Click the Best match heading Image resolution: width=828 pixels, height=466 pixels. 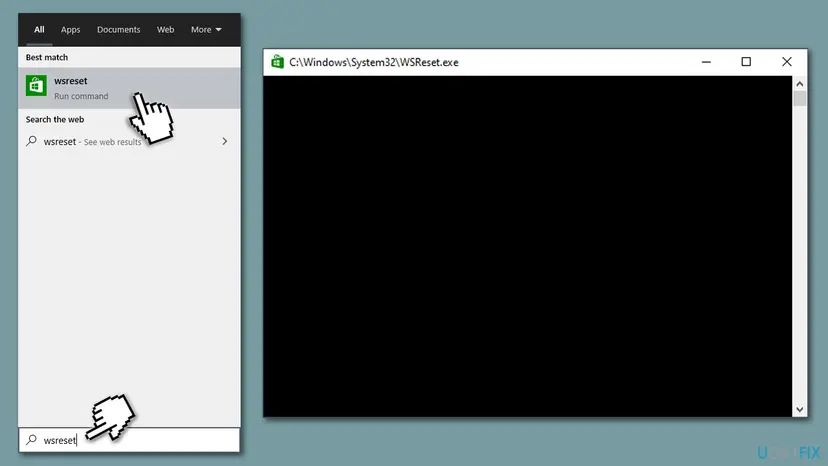coord(47,57)
